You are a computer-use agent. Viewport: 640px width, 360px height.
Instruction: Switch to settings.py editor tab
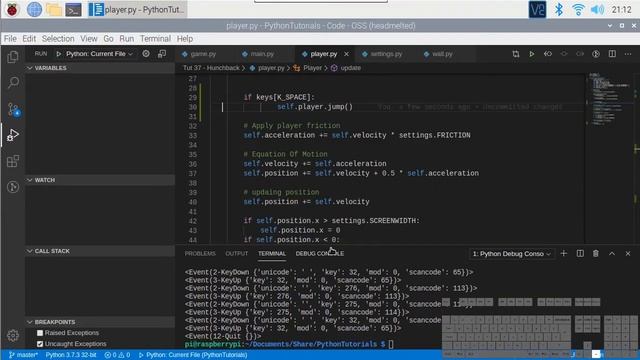tap(386, 54)
